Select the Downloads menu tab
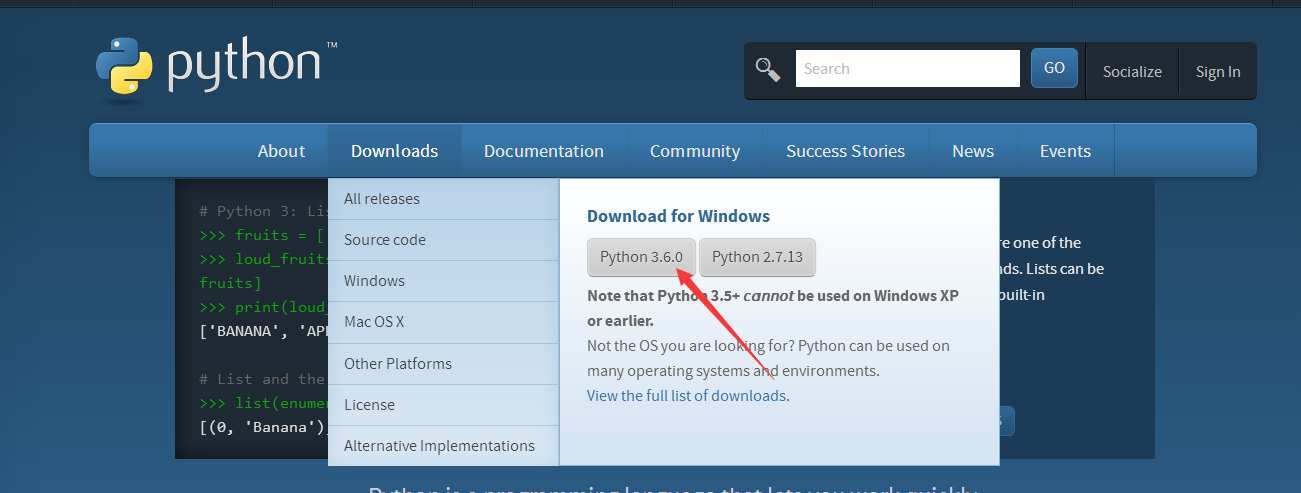This screenshot has width=1301, height=493. (x=394, y=151)
